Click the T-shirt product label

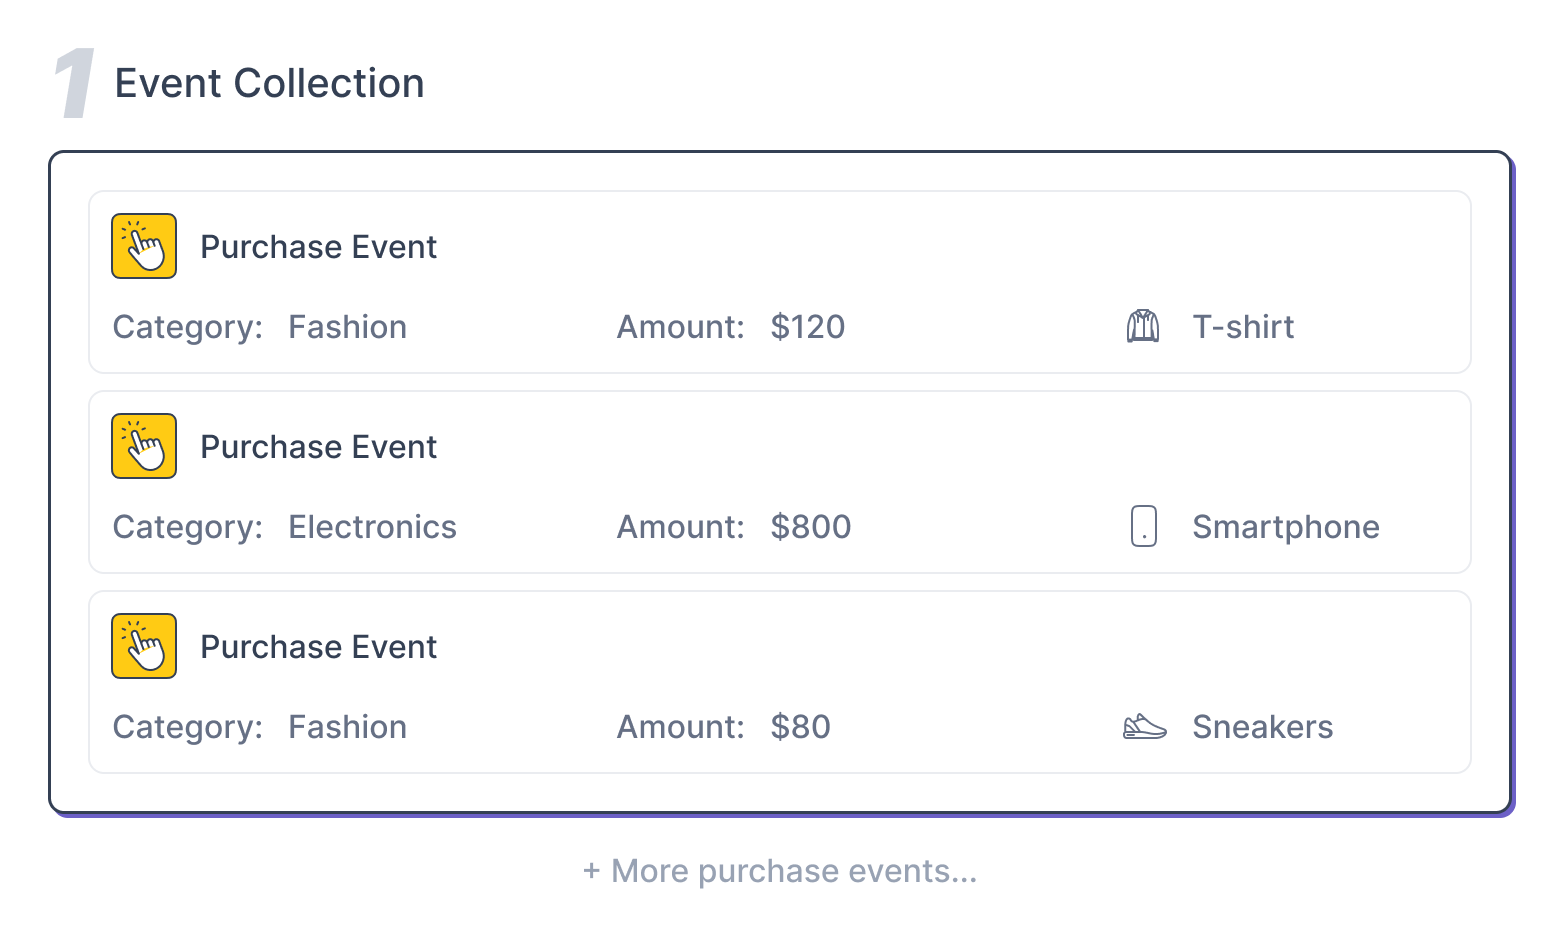tap(1243, 327)
